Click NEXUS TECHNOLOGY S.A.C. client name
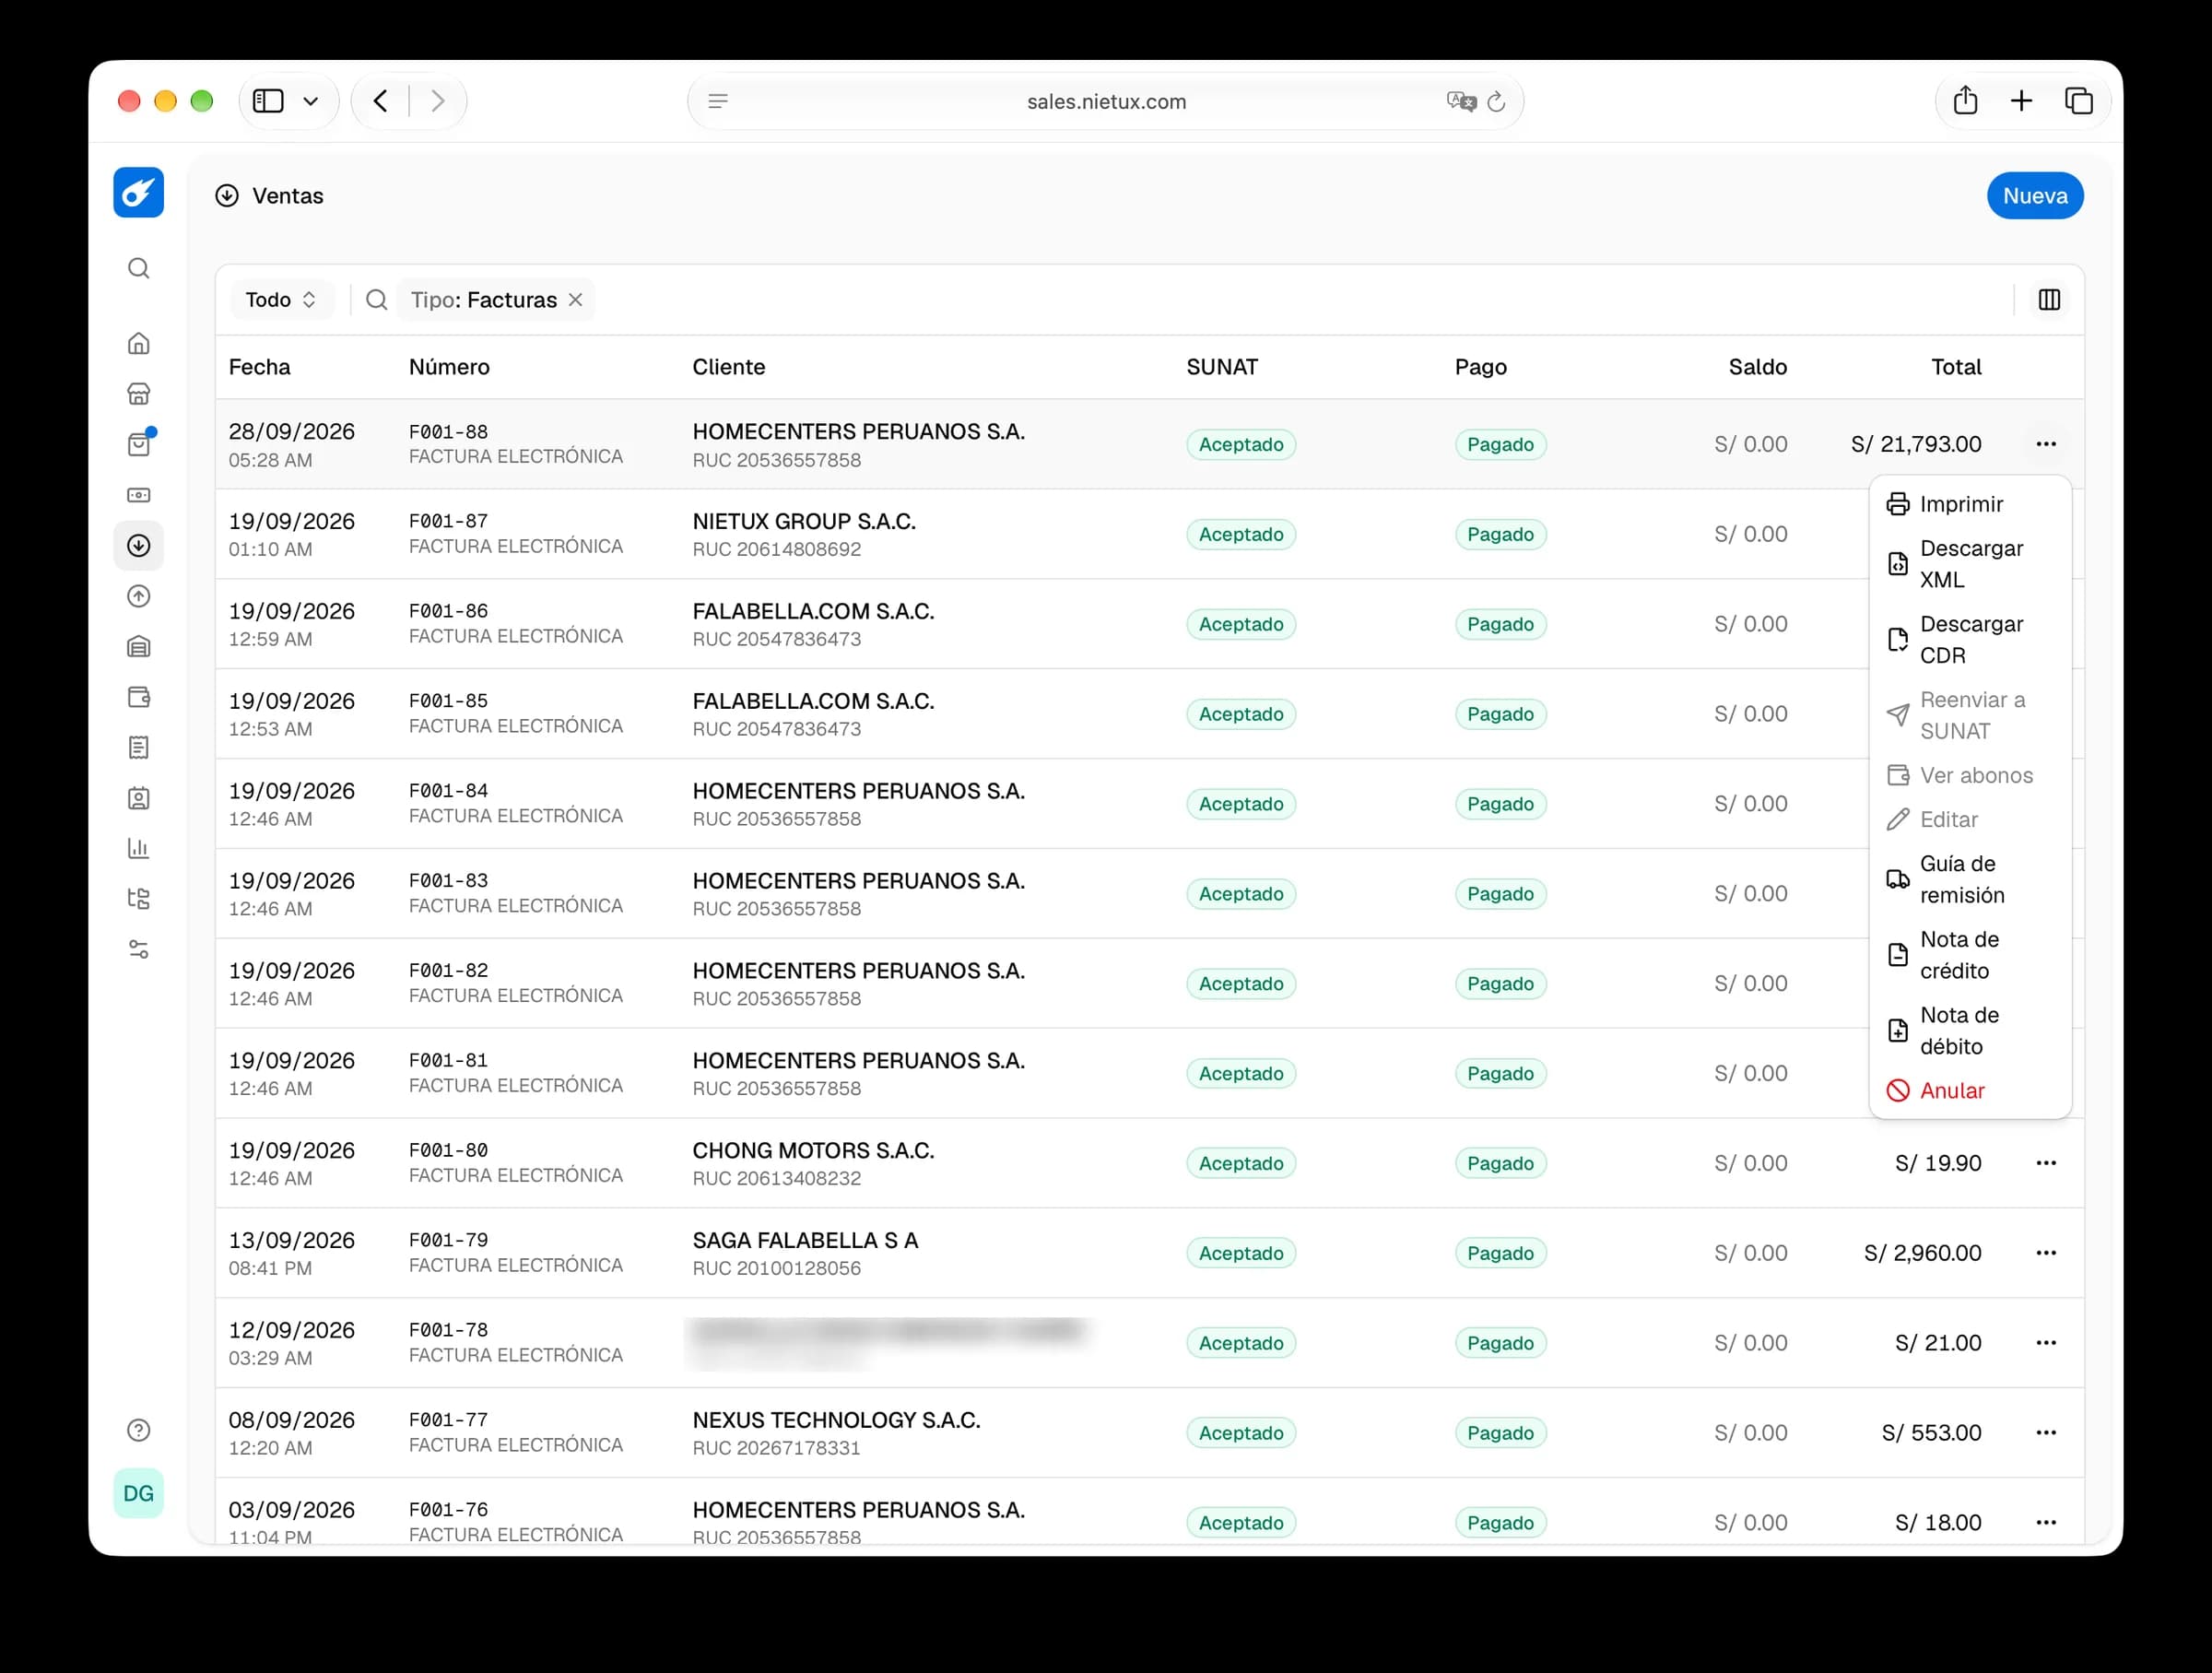The height and width of the screenshot is (1673, 2212). tap(836, 1420)
